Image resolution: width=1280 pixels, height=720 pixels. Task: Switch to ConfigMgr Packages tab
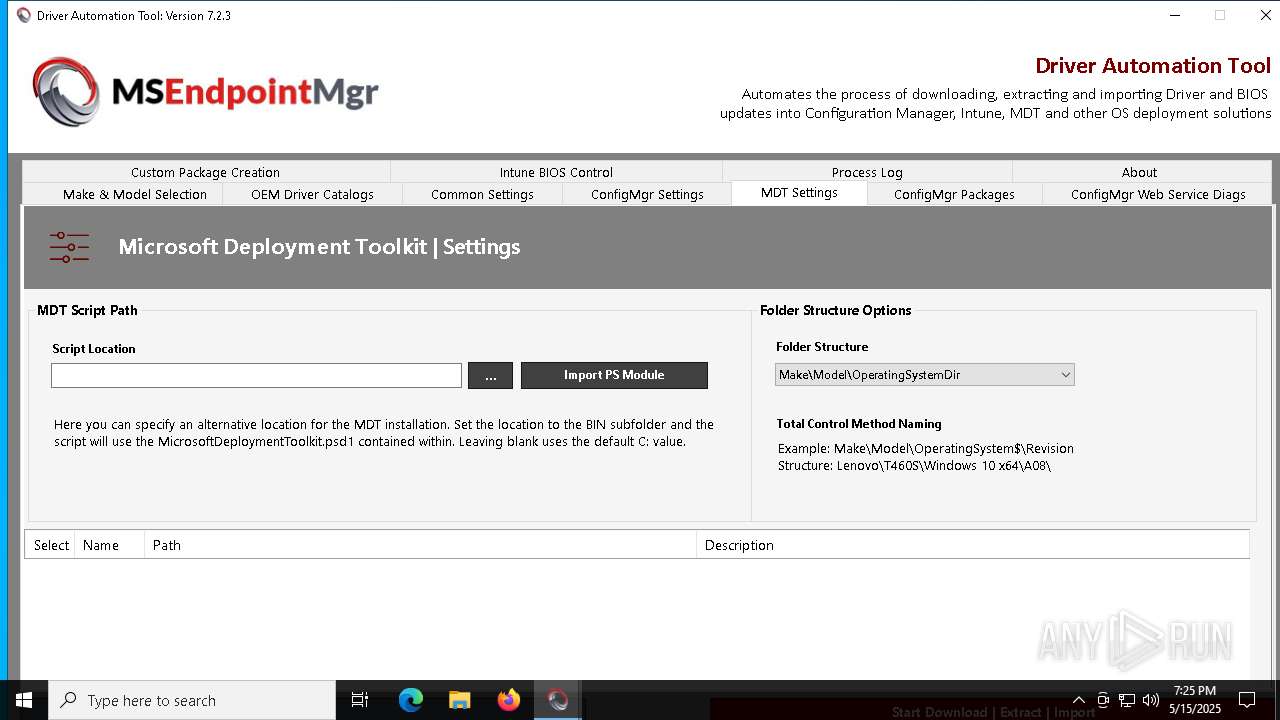pyautogui.click(x=954, y=194)
